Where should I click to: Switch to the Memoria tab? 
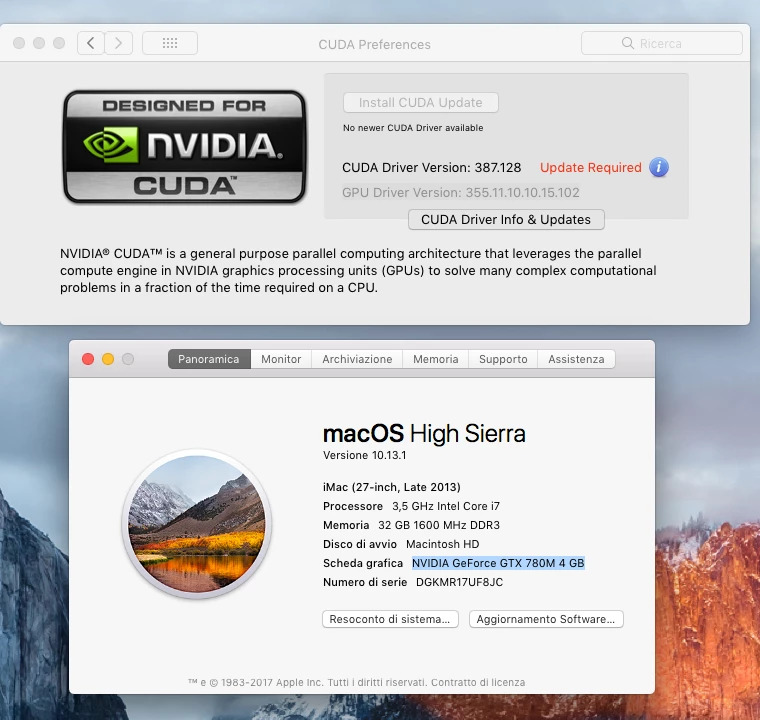coord(436,359)
